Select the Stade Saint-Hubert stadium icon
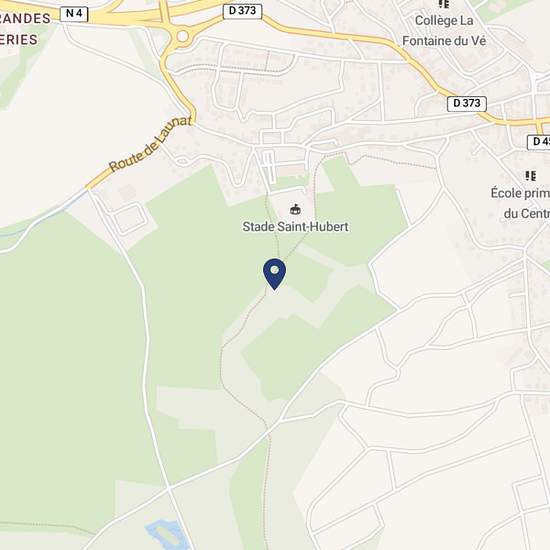Image resolution: width=550 pixels, height=550 pixels. pos(295,209)
